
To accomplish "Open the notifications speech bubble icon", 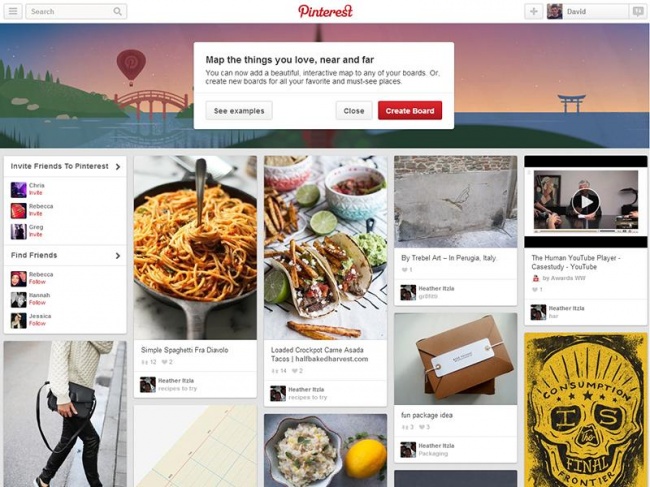I will pyautogui.click(x=638, y=12).
